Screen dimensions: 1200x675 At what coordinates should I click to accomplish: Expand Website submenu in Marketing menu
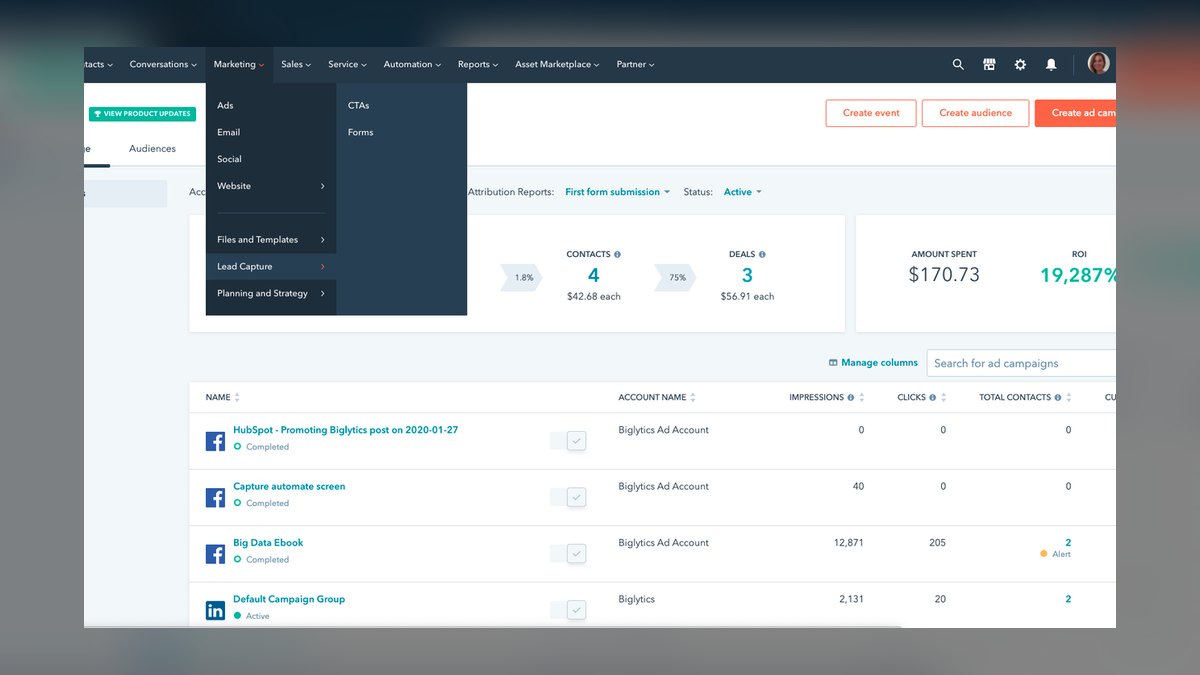[271, 186]
